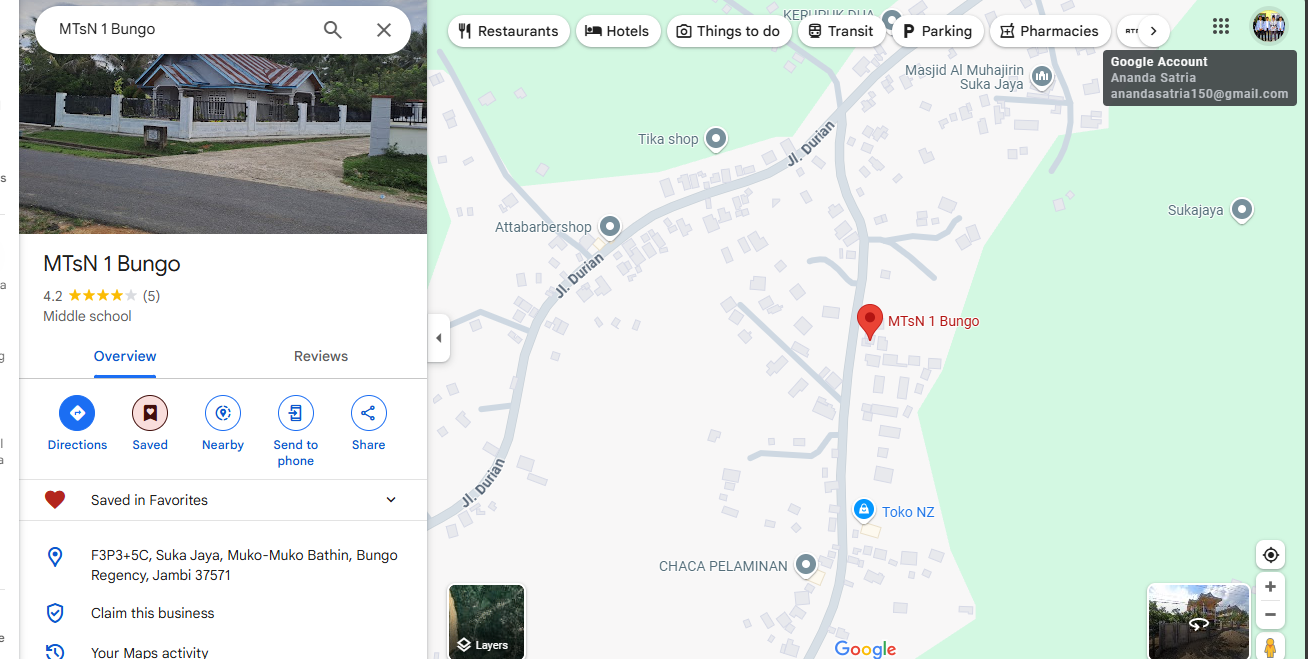Click Claim this business
The height and width of the screenshot is (659, 1308).
pyautogui.click(x=153, y=613)
